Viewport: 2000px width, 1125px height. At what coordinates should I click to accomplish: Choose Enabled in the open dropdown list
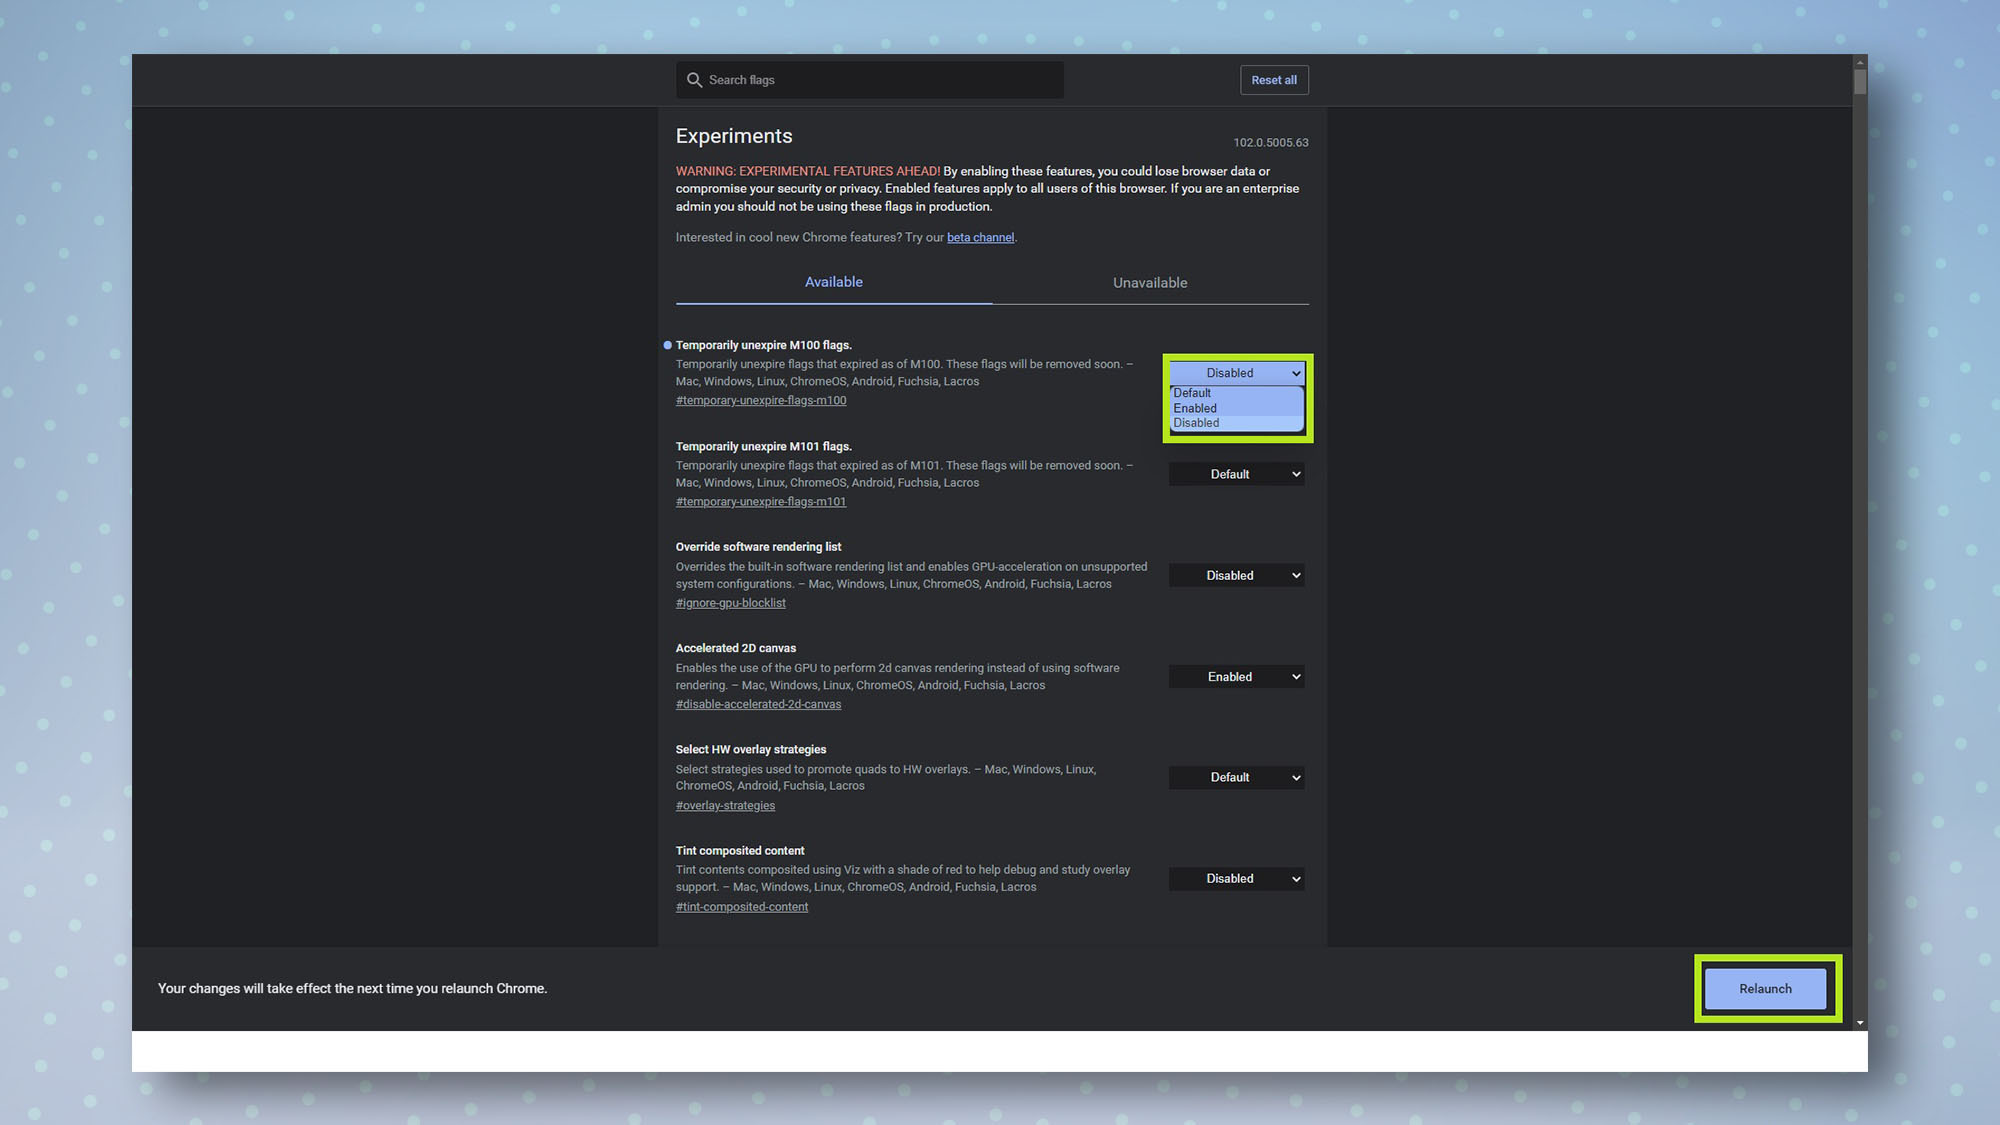point(1195,408)
